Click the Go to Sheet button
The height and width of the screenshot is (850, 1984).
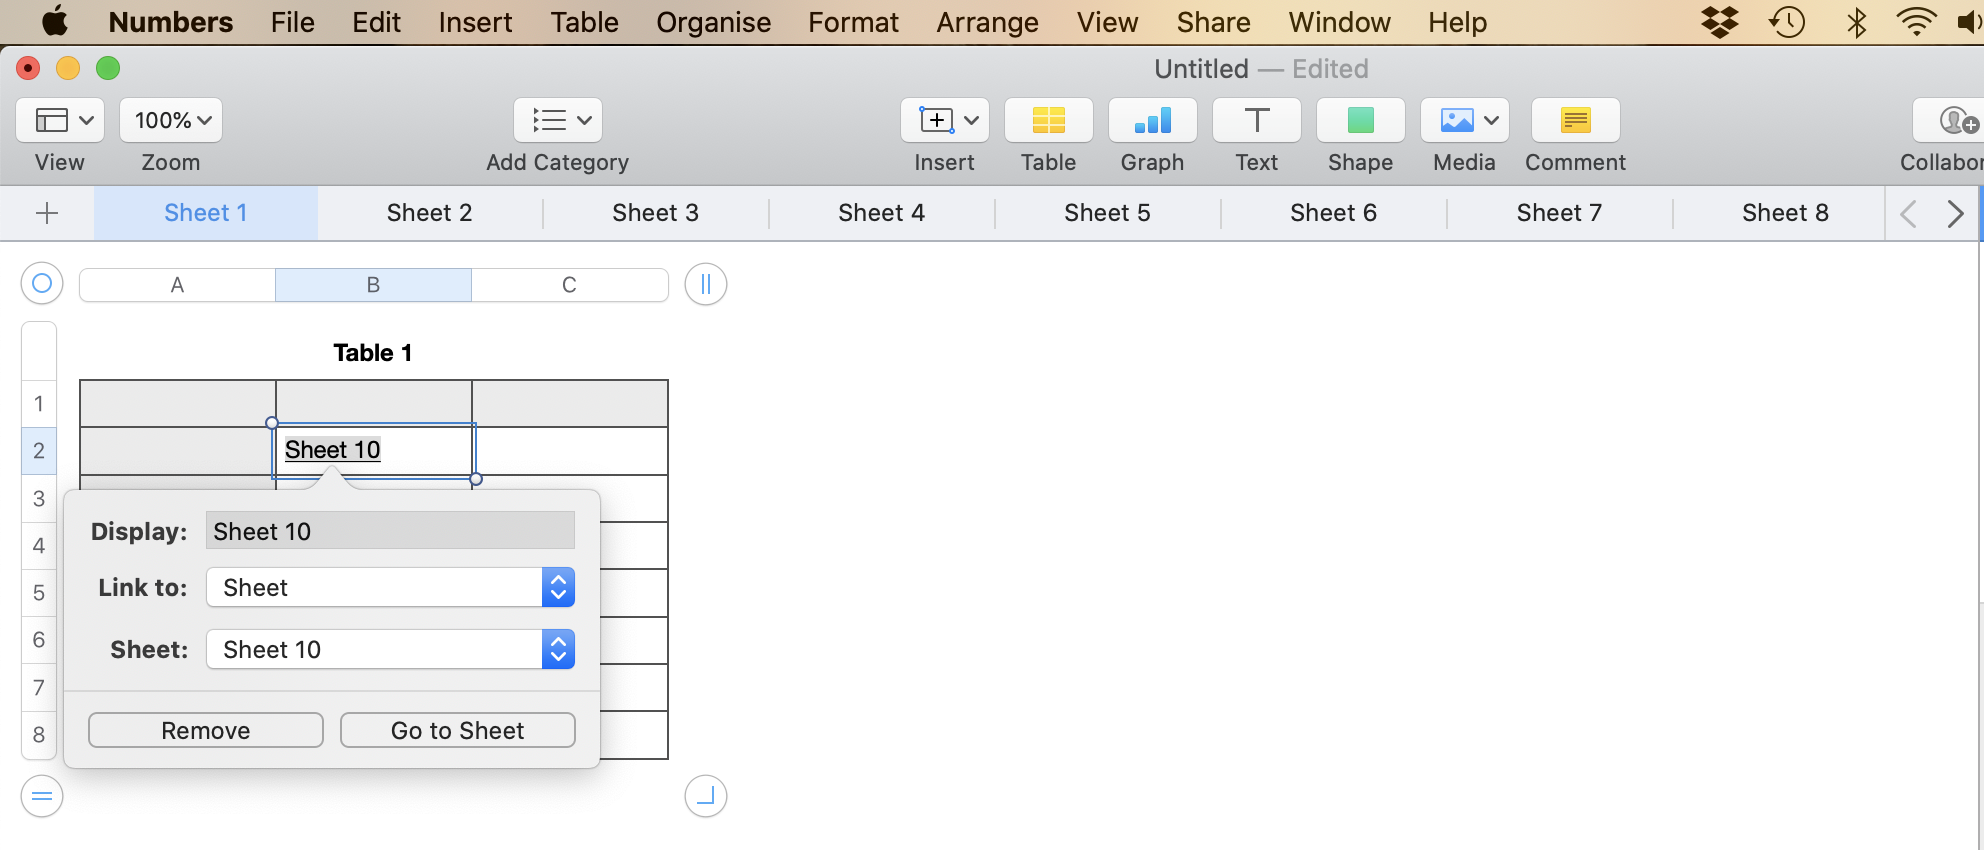pos(458,731)
